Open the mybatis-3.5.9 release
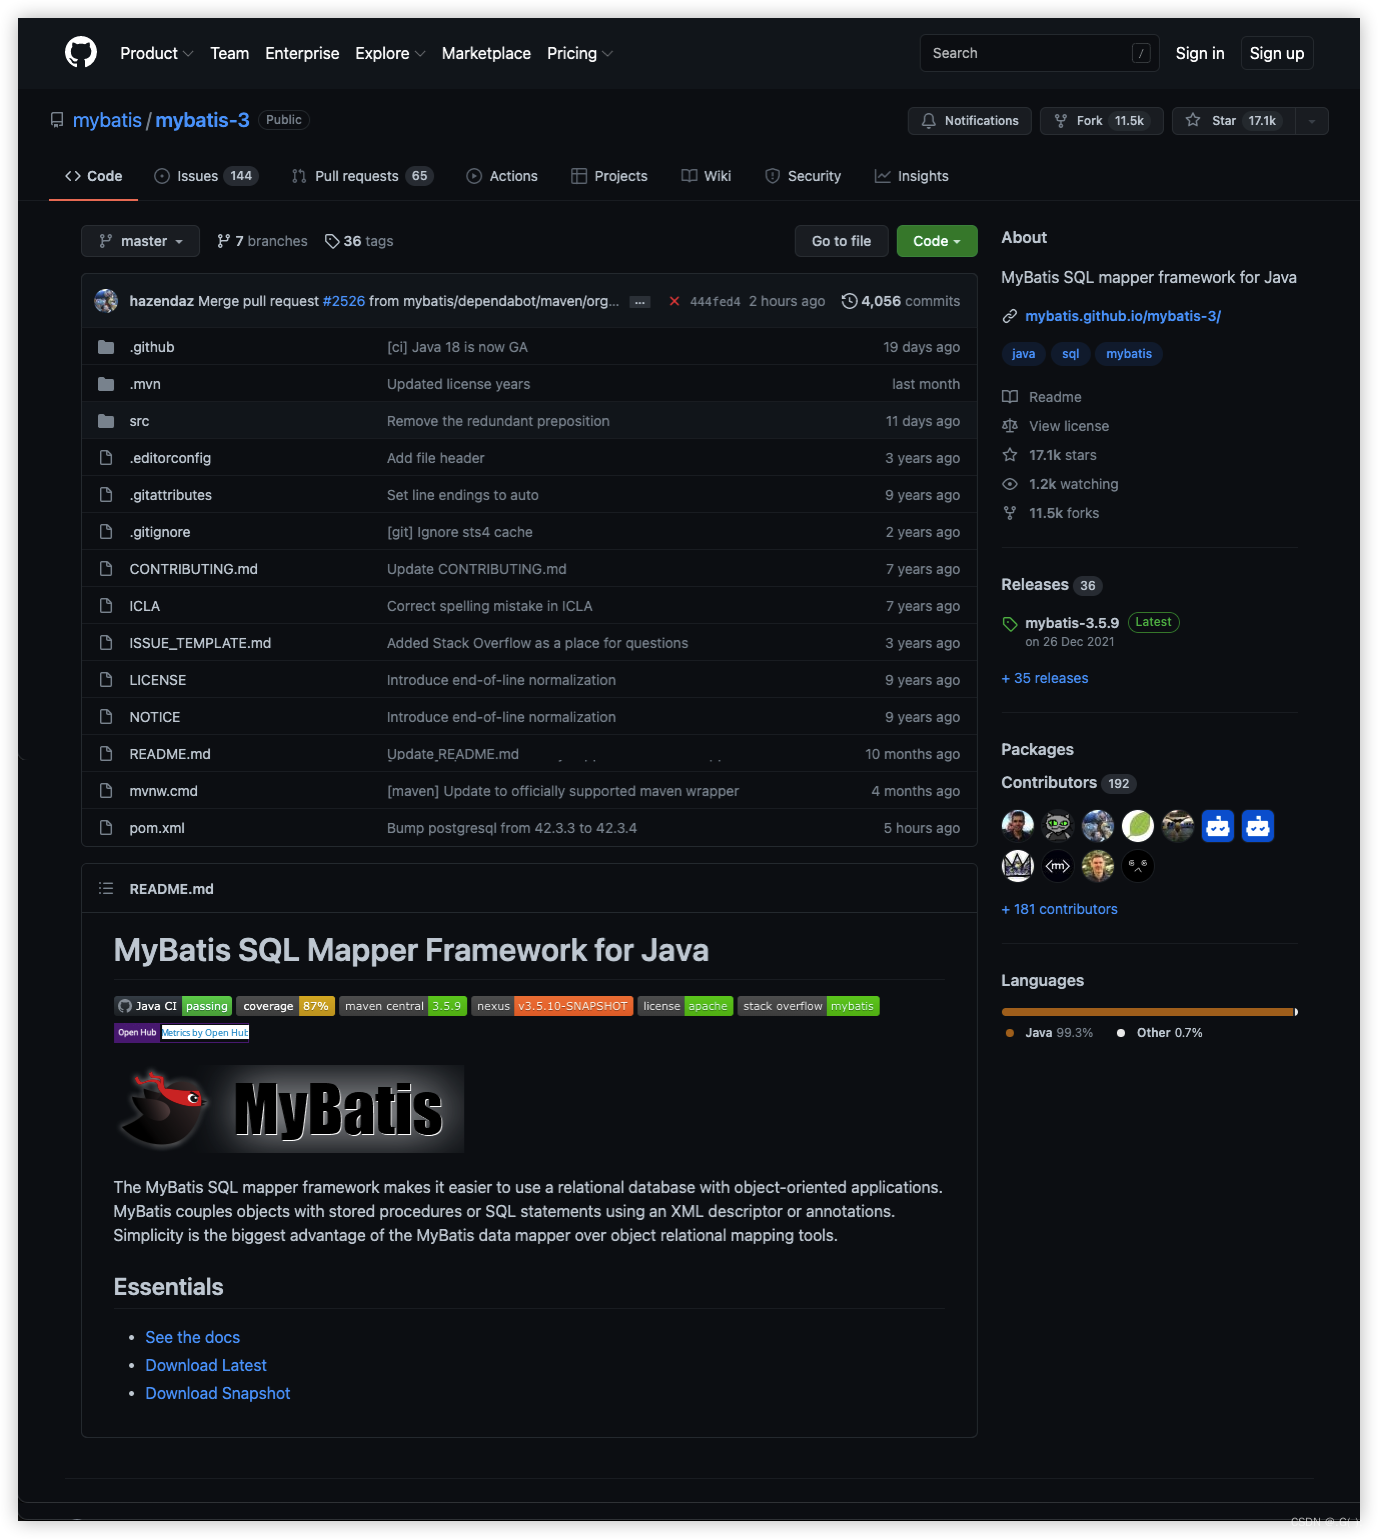 1072,623
